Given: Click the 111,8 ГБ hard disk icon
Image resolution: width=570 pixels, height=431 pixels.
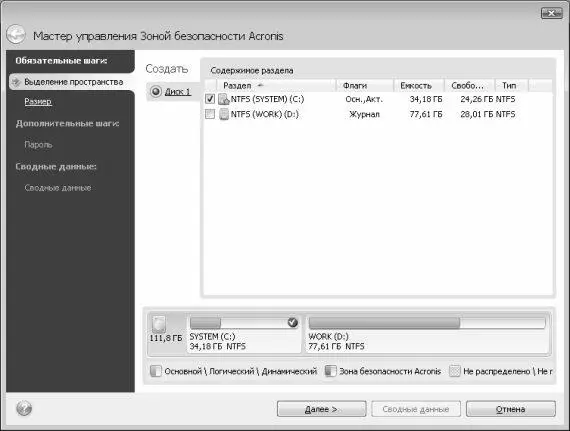Looking at the screenshot, I should coord(158,324).
